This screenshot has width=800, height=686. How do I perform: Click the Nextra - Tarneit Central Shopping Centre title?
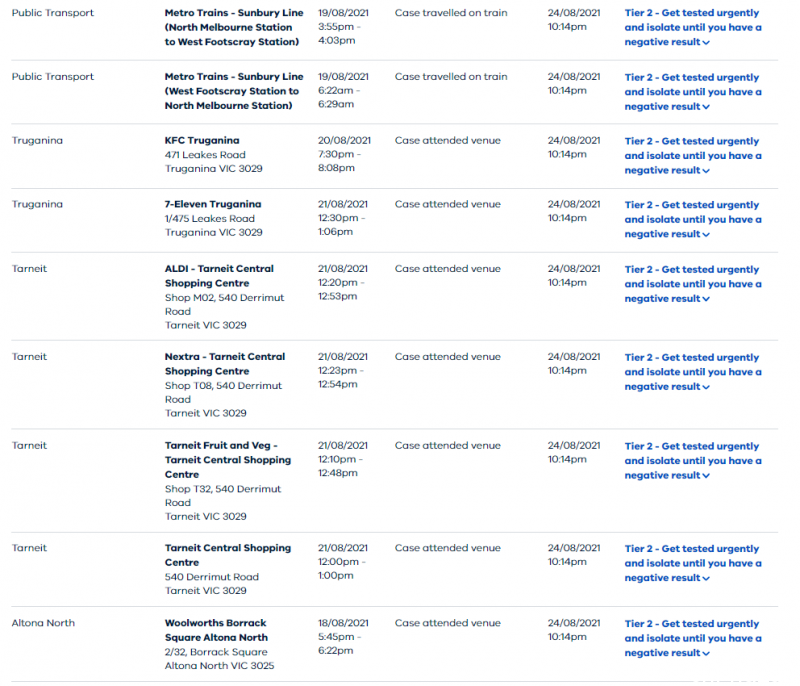pos(225,364)
